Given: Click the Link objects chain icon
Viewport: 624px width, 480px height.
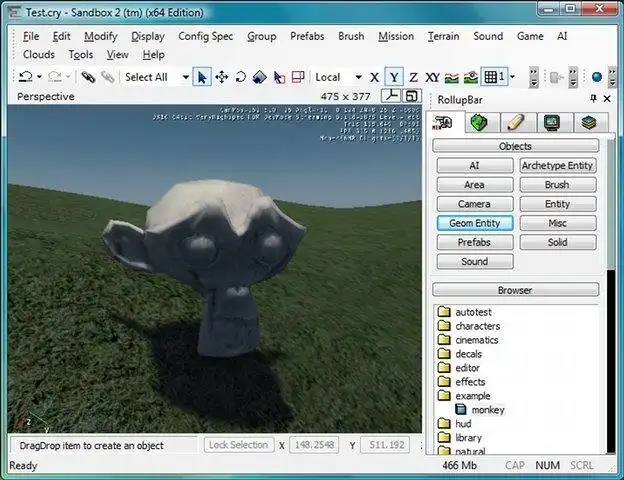Looking at the screenshot, I should [88, 77].
